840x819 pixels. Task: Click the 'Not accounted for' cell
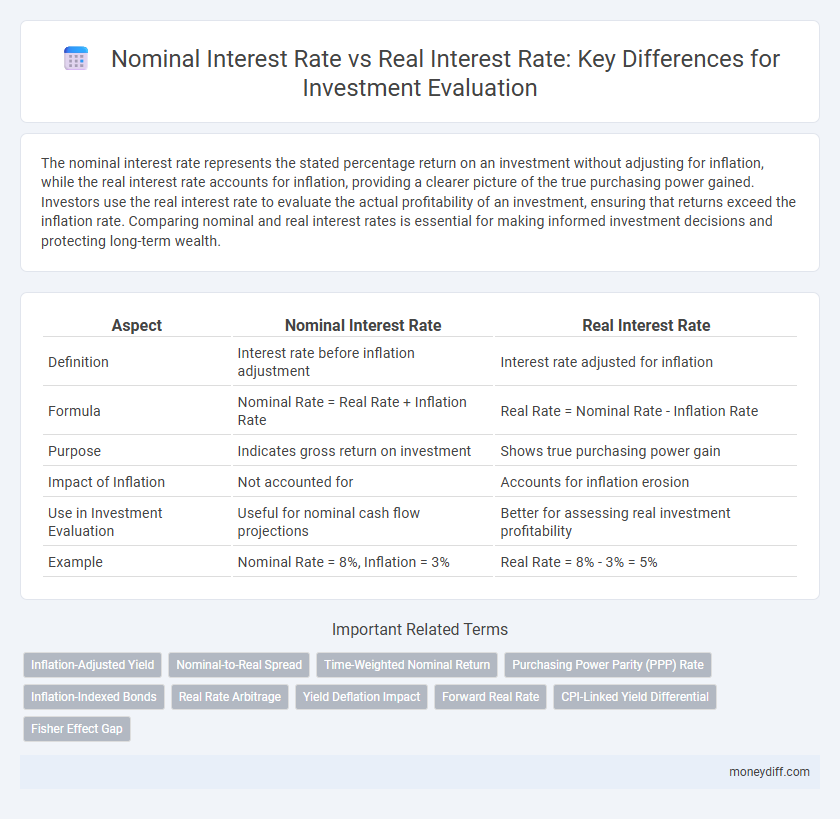[363, 482]
